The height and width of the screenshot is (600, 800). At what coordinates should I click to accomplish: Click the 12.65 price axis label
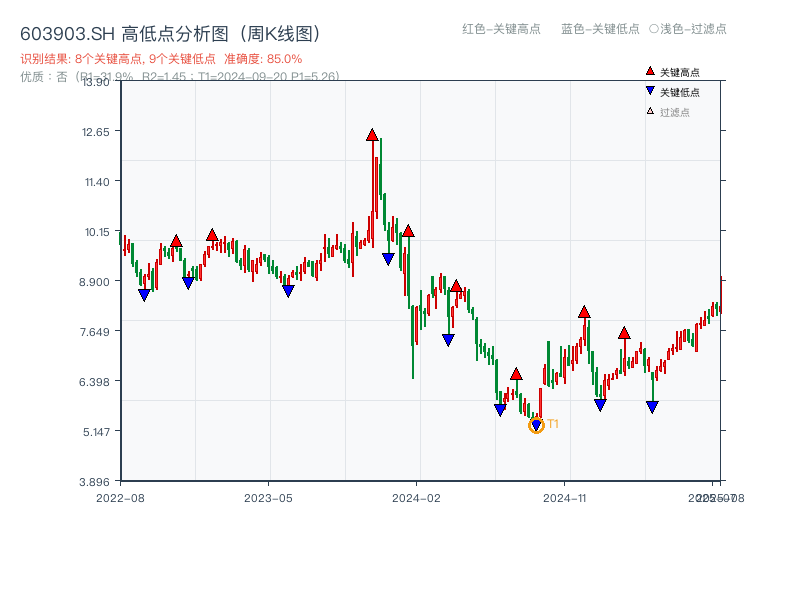click(x=95, y=132)
